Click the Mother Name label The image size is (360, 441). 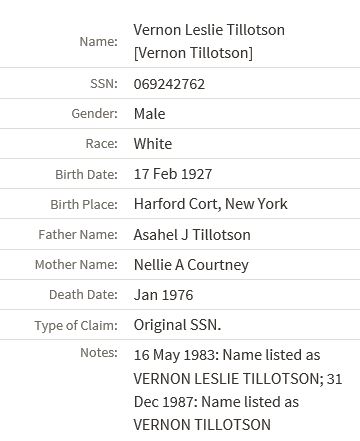[x=76, y=265]
